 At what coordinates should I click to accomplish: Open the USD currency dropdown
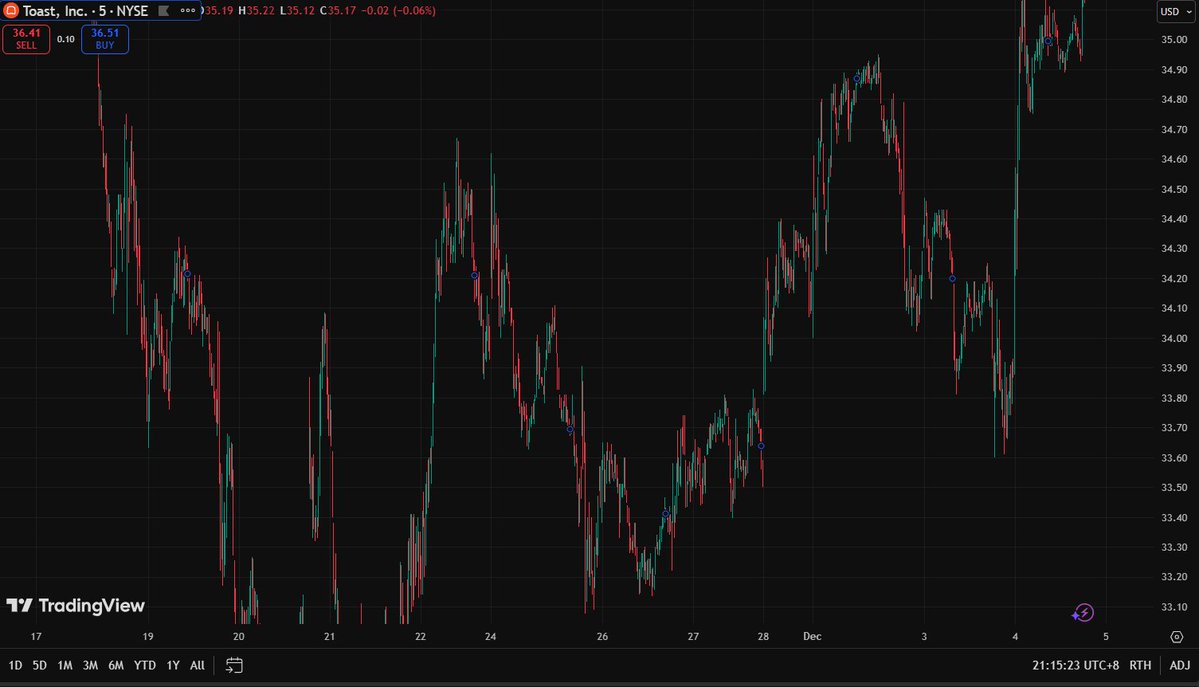tap(1175, 11)
